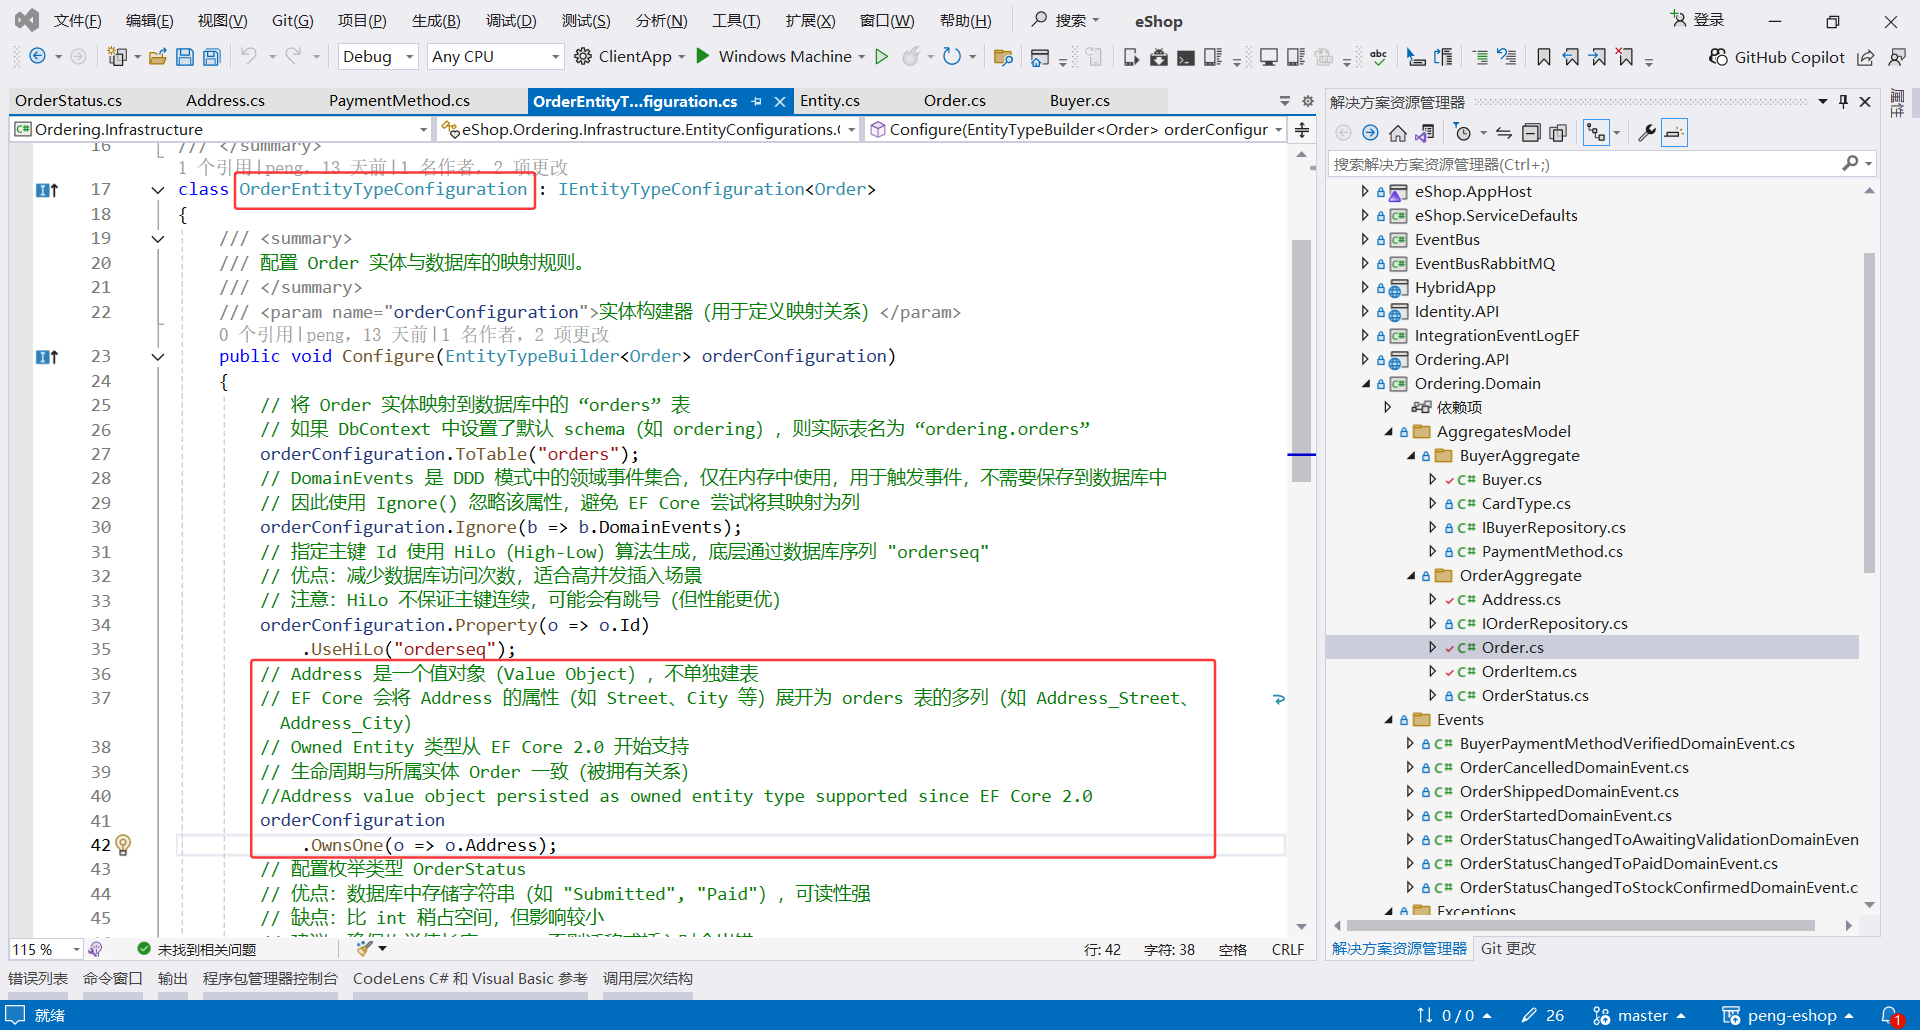The height and width of the screenshot is (1030, 1920).
Task: Collapse the Configure method at line 23
Action: coord(158,356)
